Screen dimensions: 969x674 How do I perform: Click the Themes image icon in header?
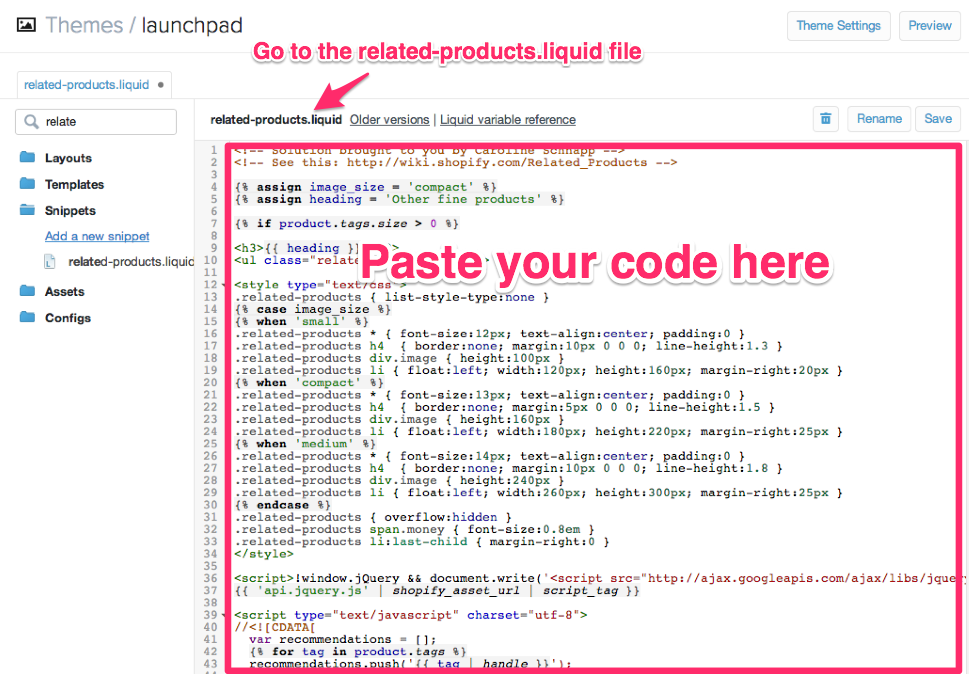tap(26, 25)
